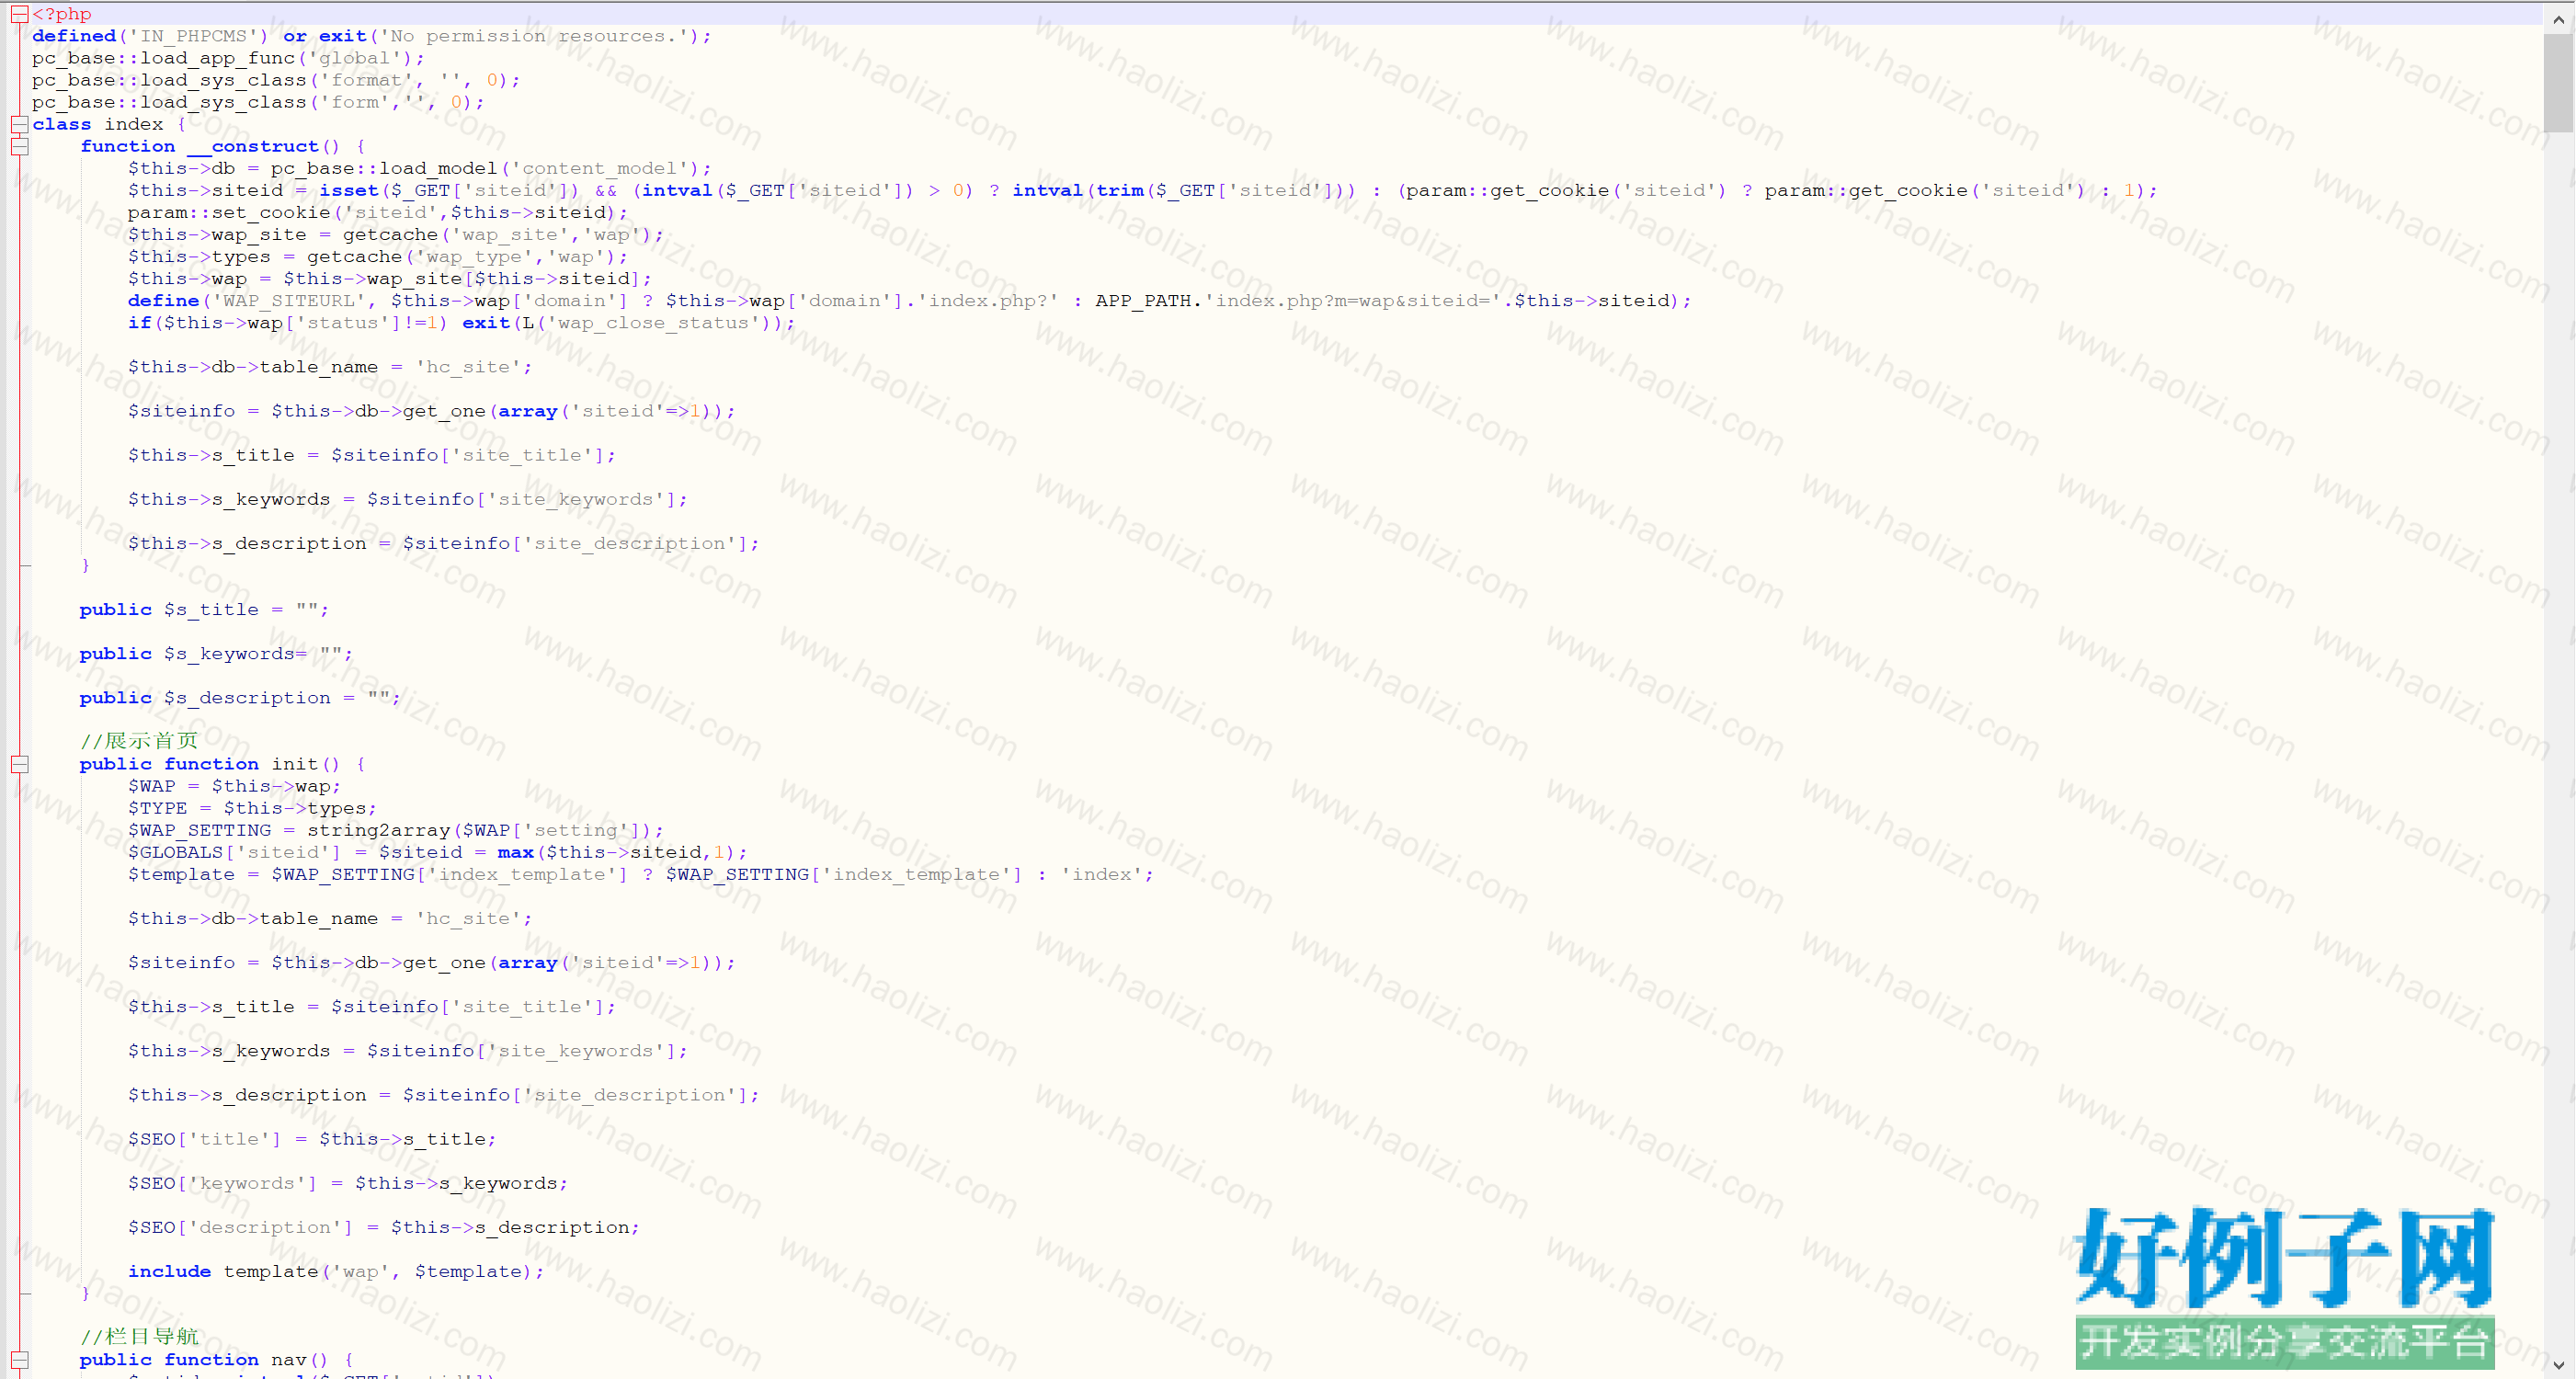2576x1379 pixels.
Task: Click the load_sys_class('form') line
Action: (258, 102)
